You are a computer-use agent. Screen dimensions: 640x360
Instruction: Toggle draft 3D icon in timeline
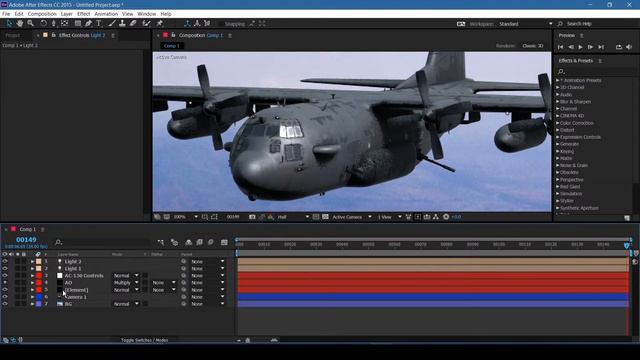[174, 242]
